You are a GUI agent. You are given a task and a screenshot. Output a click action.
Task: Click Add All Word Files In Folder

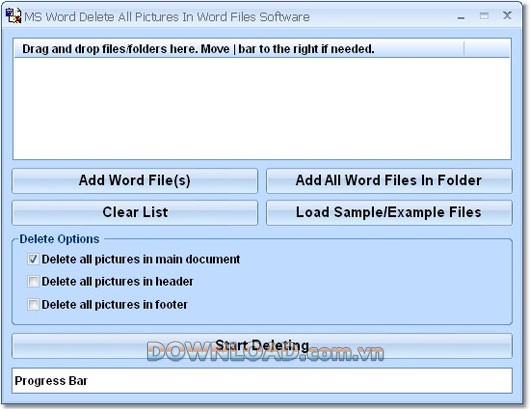click(389, 180)
